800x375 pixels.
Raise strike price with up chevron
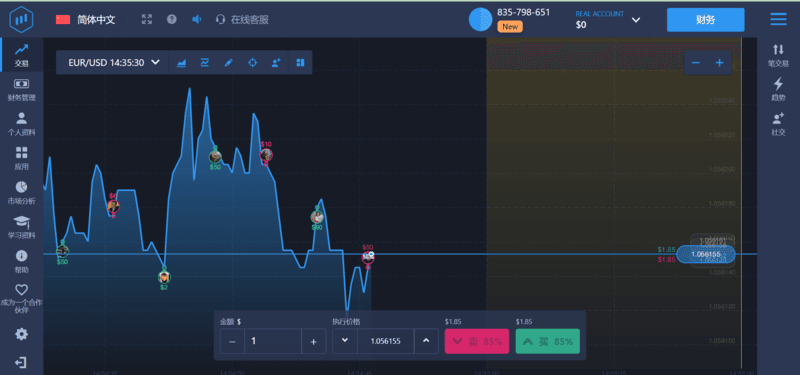pos(427,341)
